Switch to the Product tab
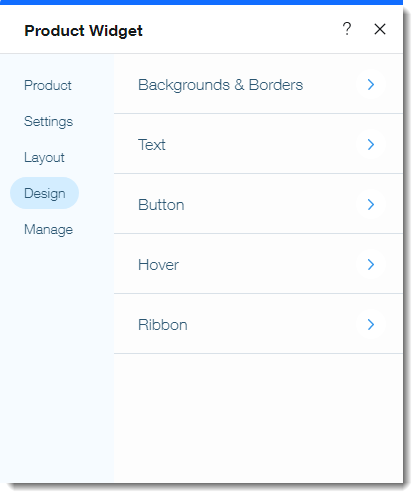This screenshot has width=418, height=498. coord(48,85)
